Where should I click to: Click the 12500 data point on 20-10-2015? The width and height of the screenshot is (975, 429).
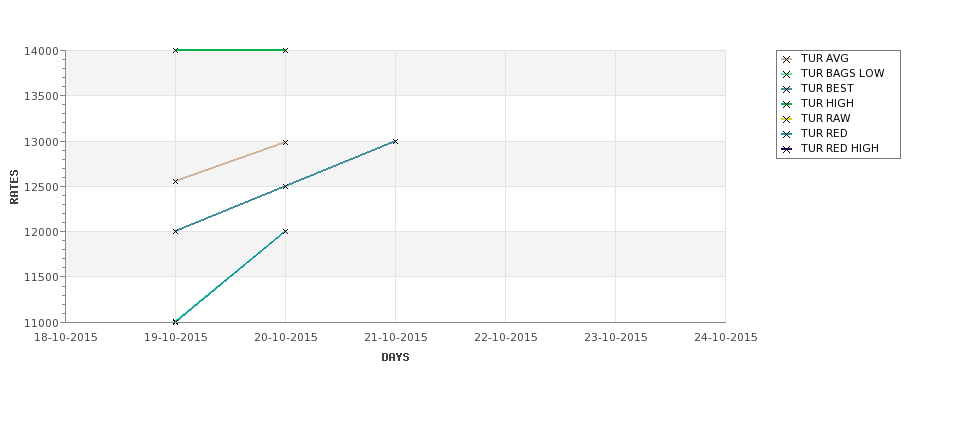[x=285, y=186]
